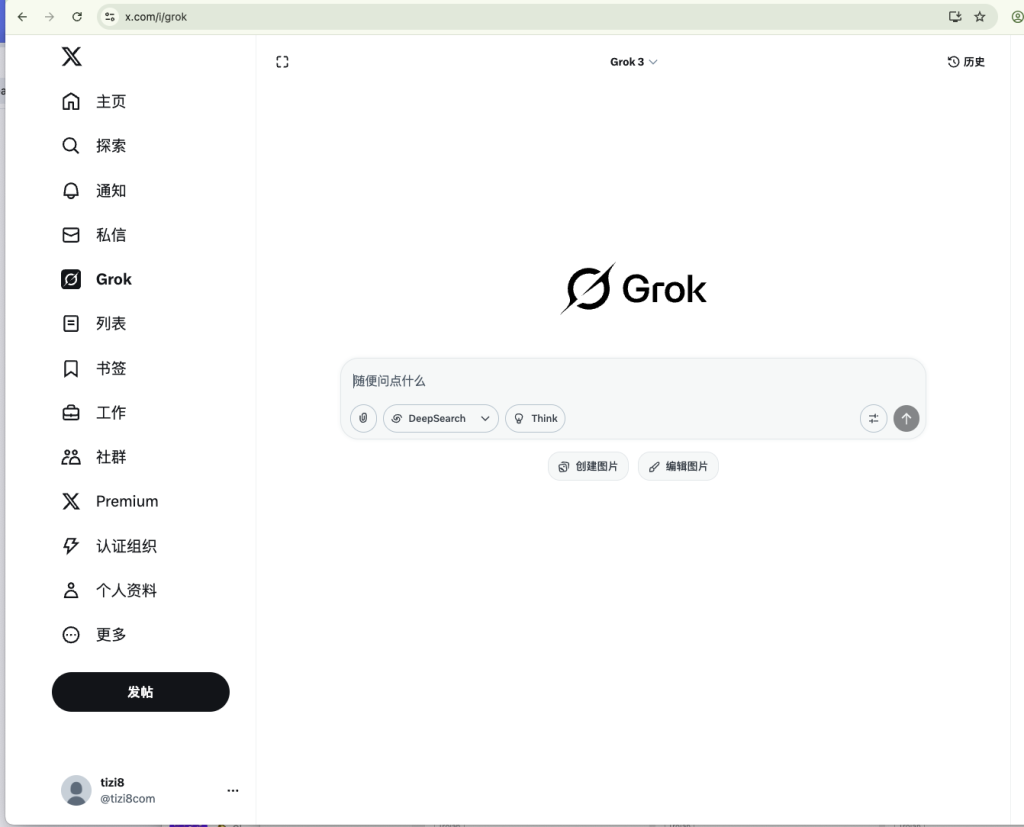The width and height of the screenshot is (1024, 827).
Task: Reload the page
Action: pos(77,17)
